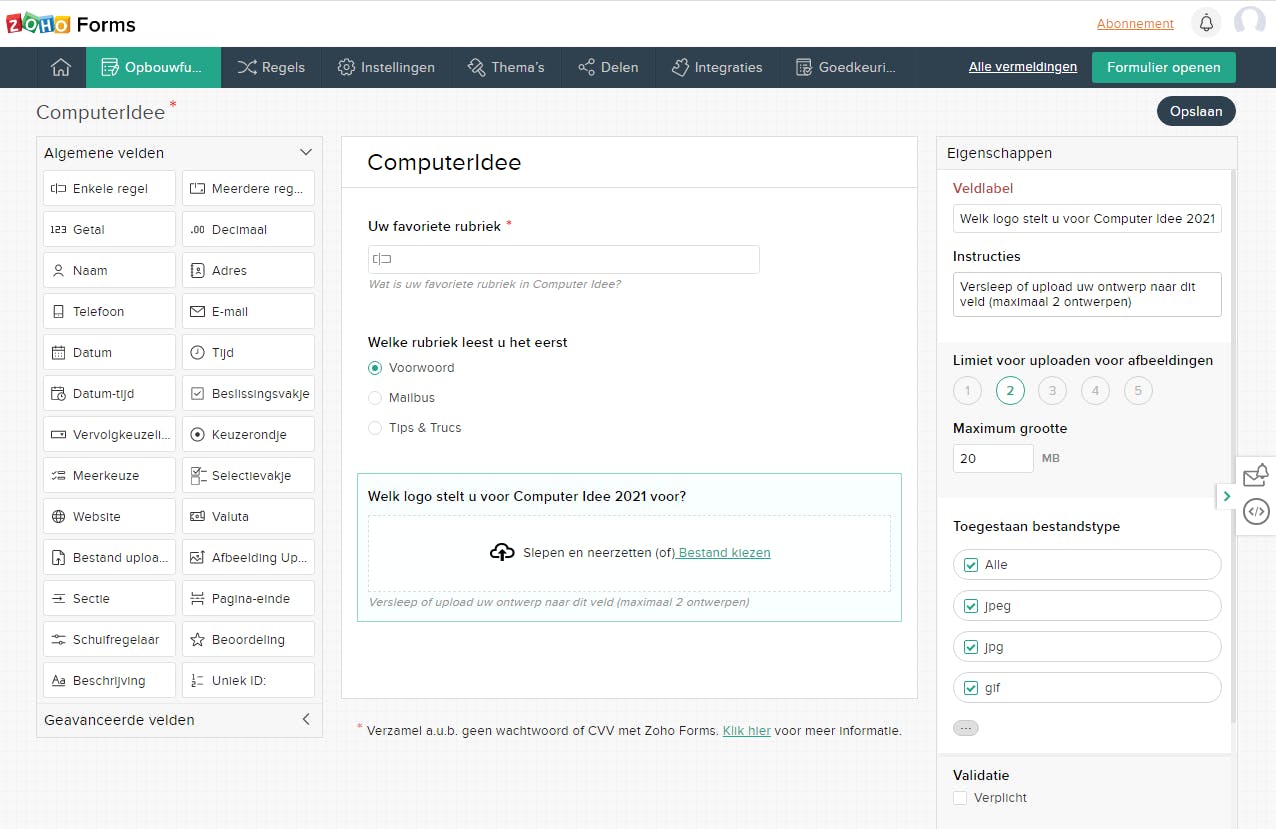Add a Naam field
1276x829 pixels.
pyautogui.click(x=110, y=270)
